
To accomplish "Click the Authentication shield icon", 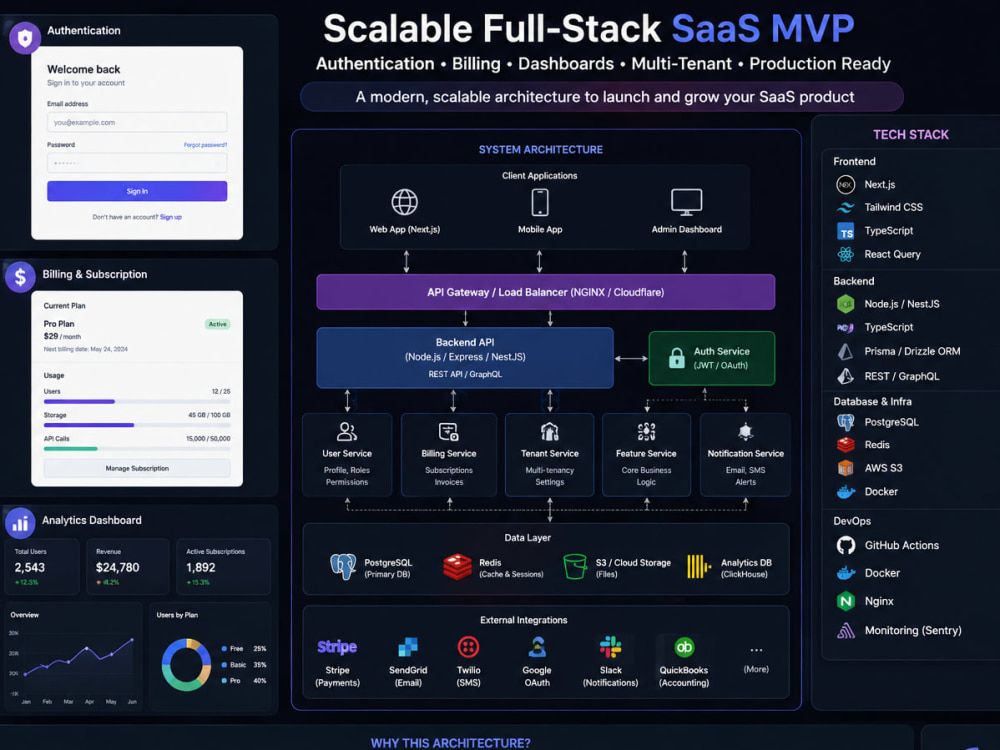I will pos(25,38).
